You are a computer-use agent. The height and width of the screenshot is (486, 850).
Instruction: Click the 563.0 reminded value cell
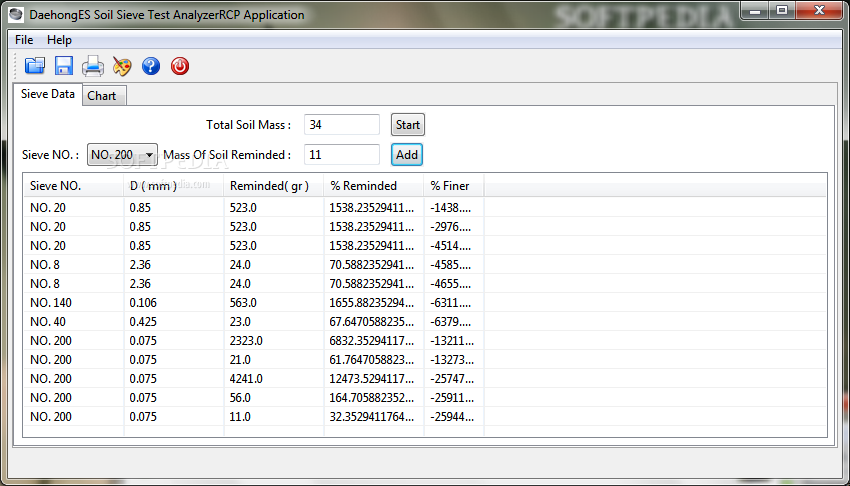click(274, 303)
